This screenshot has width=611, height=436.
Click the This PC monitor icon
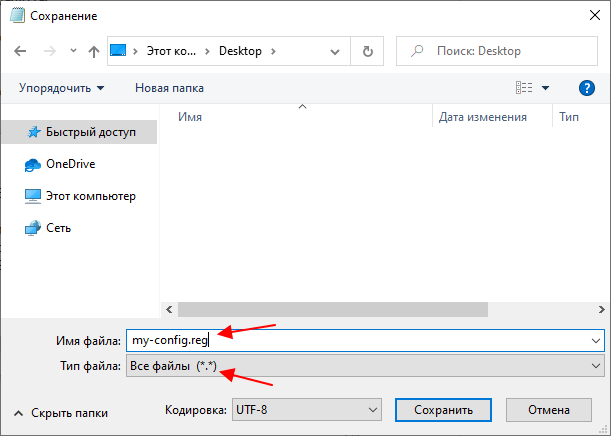click(x=33, y=196)
